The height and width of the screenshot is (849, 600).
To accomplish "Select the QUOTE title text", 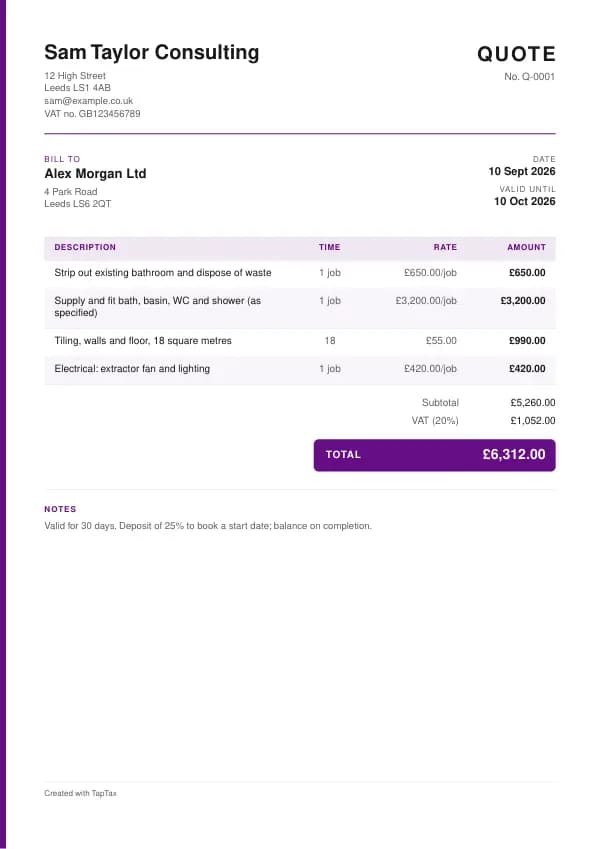I will 516,54.
